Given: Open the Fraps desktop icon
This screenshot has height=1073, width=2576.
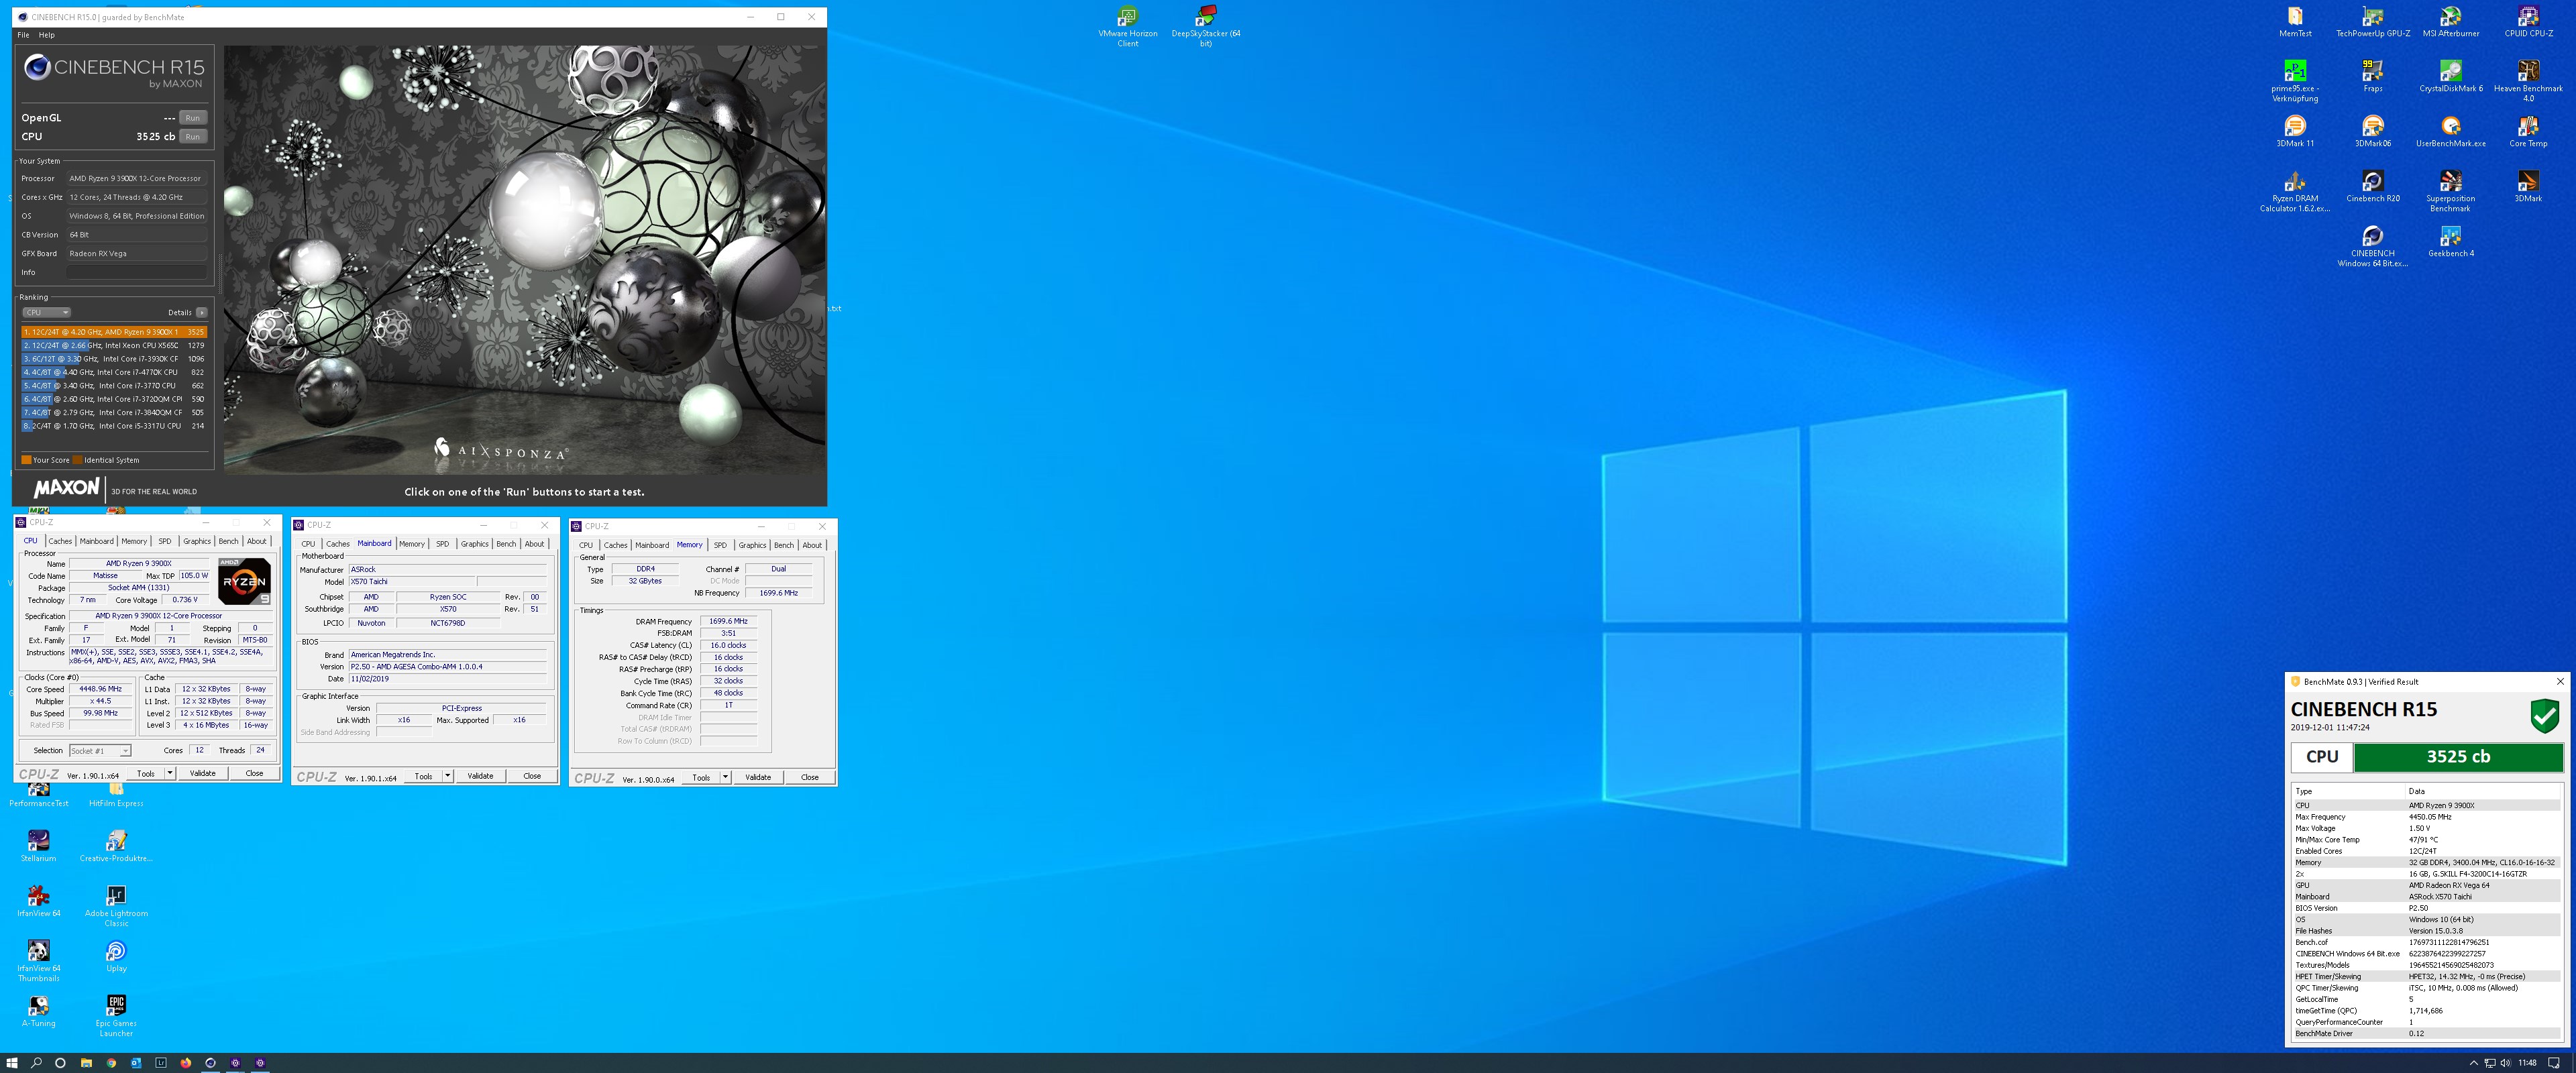Looking at the screenshot, I should point(2372,77).
